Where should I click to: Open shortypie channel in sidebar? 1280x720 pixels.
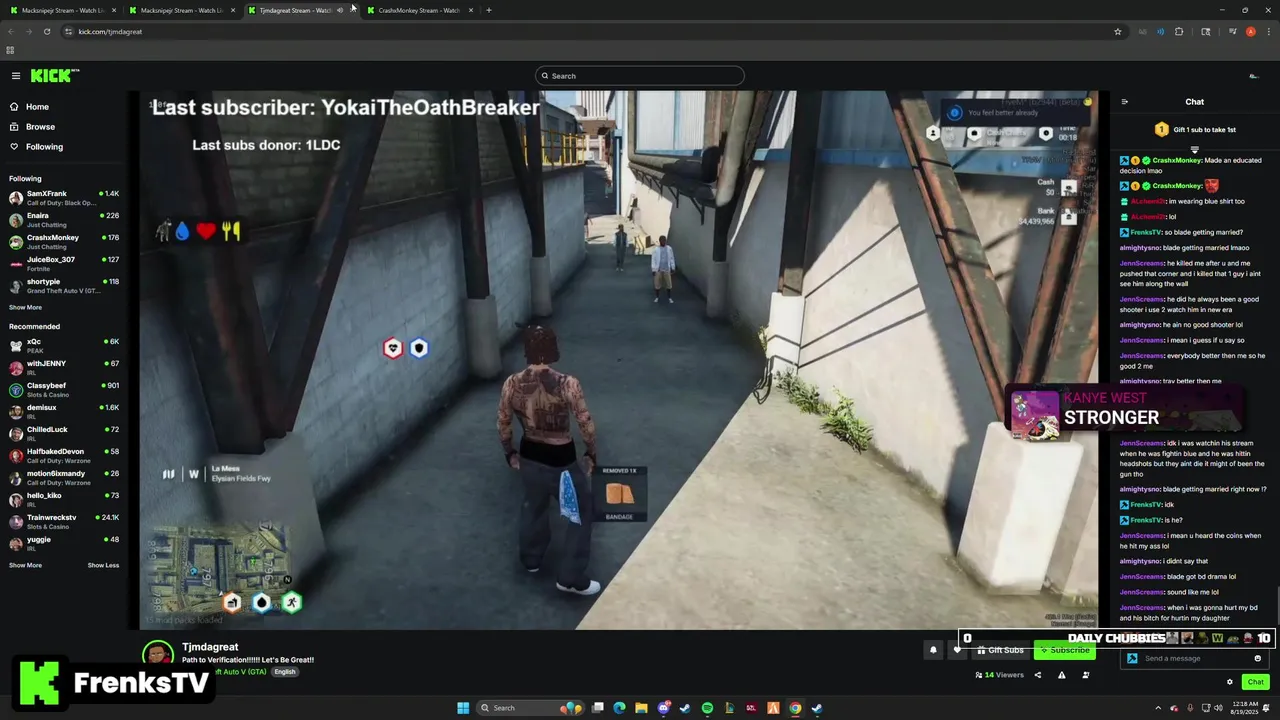[63, 286]
